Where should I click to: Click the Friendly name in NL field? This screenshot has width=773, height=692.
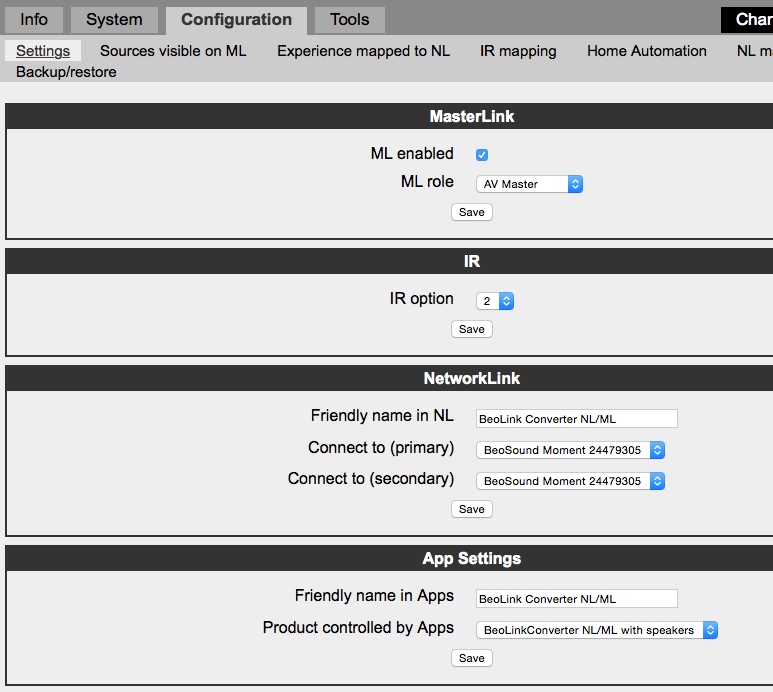[576, 419]
